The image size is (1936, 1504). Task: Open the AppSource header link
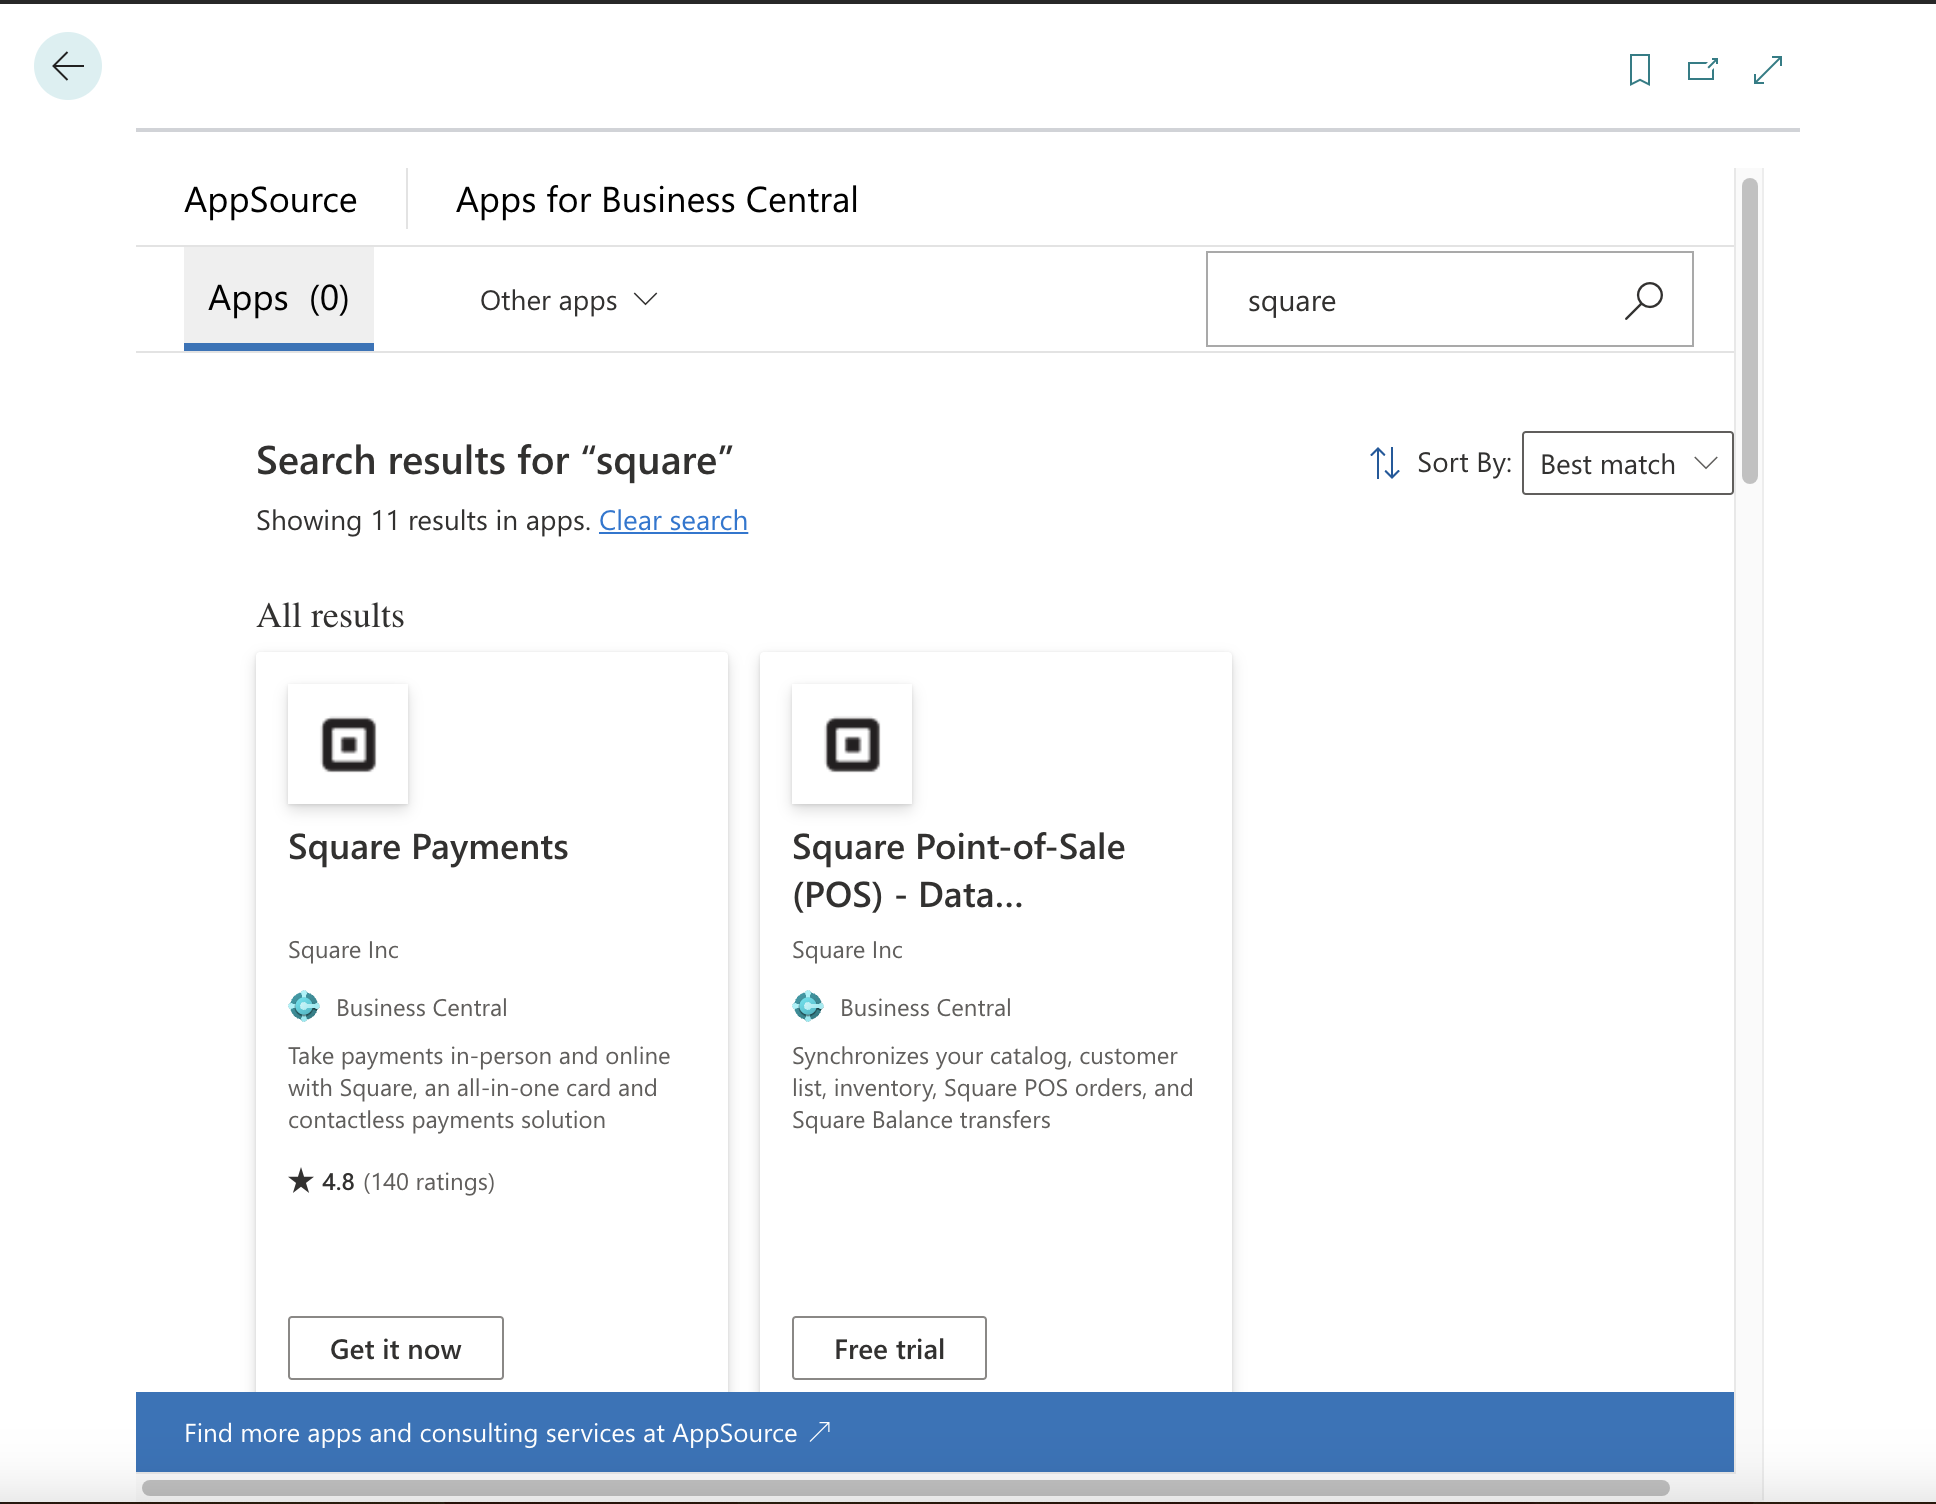click(x=271, y=200)
